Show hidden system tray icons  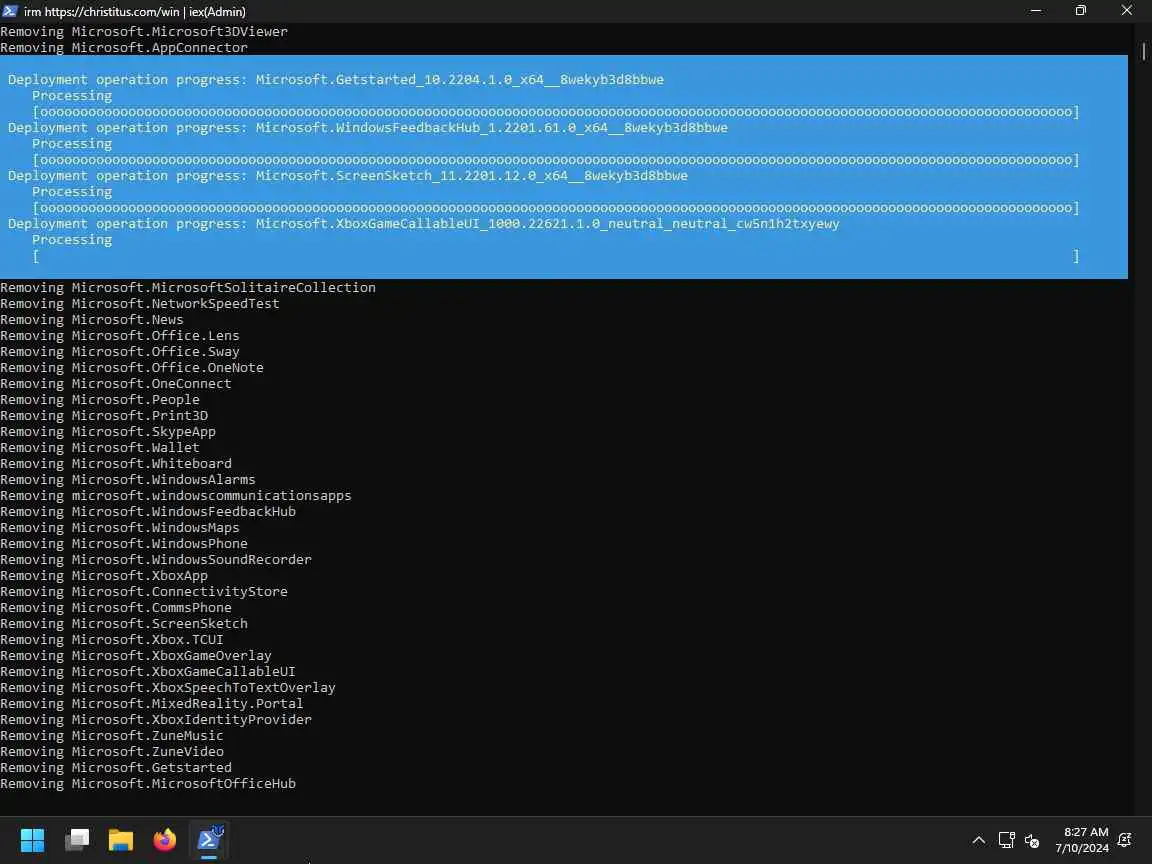[x=979, y=840]
